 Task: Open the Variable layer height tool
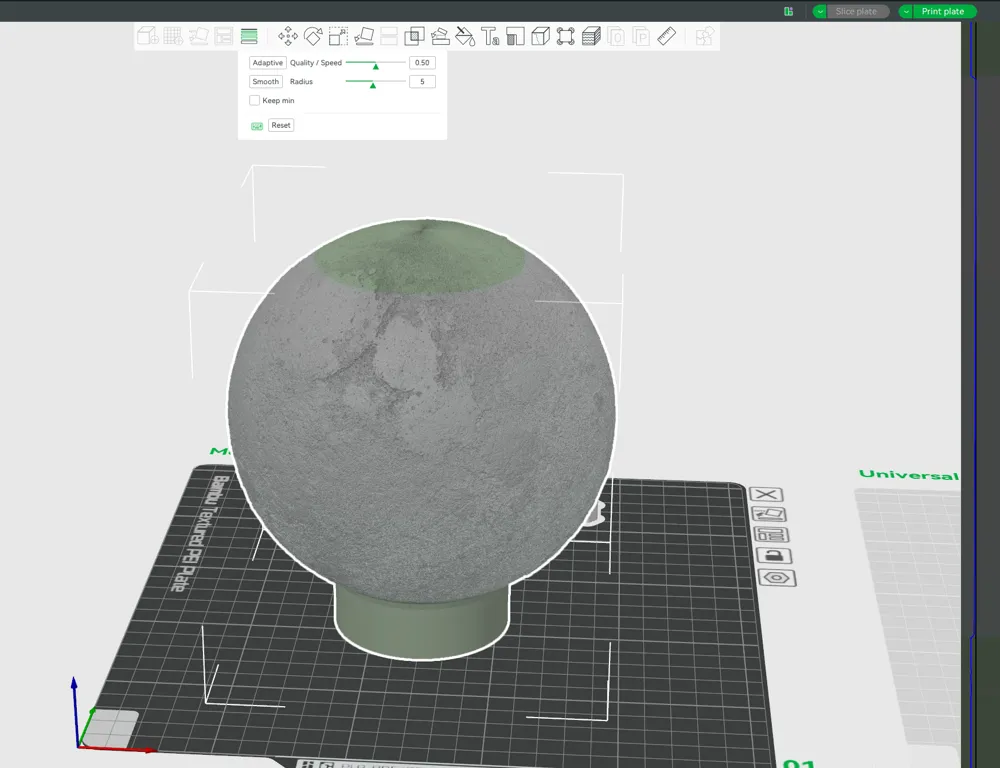(248, 36)
